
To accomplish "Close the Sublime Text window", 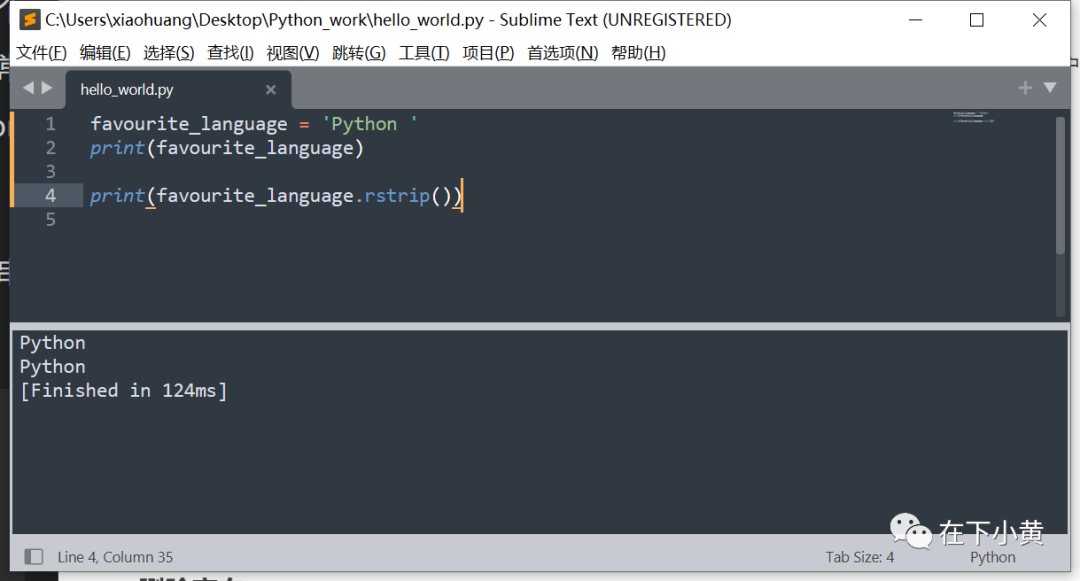I will point(1039,20).
